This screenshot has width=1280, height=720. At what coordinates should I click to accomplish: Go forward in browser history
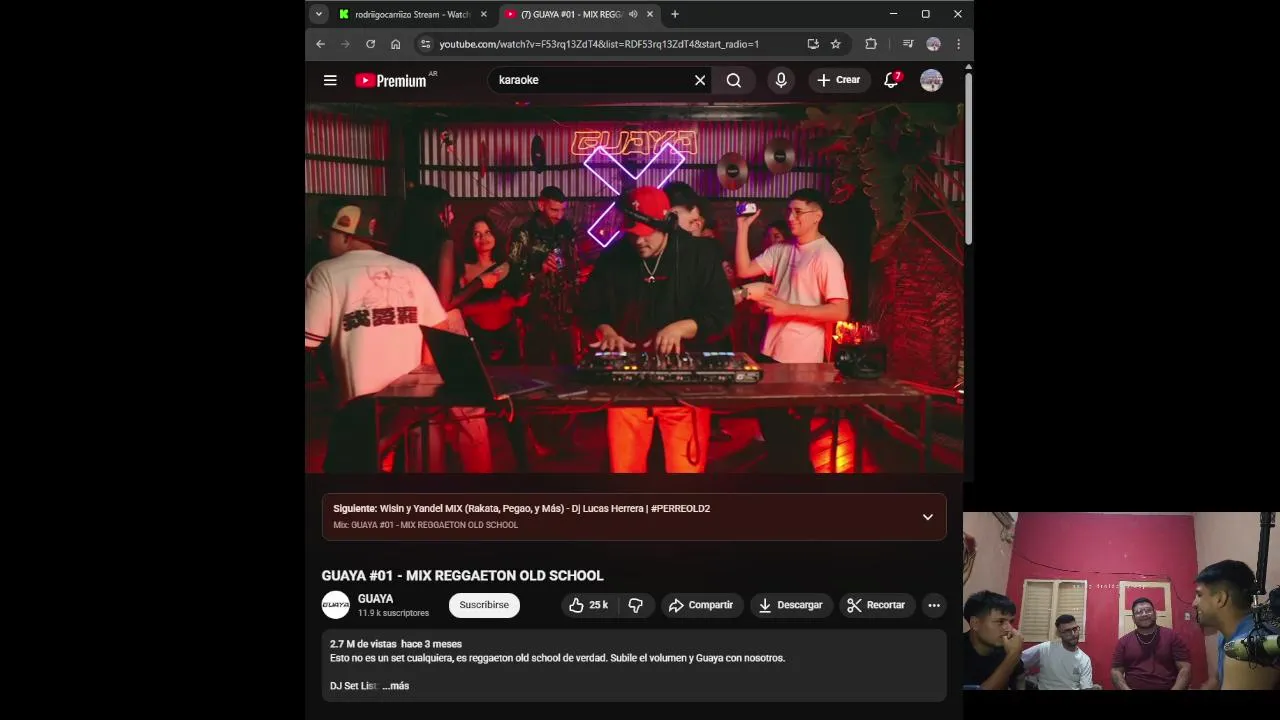pyautogui.click(x=345, y=44)
